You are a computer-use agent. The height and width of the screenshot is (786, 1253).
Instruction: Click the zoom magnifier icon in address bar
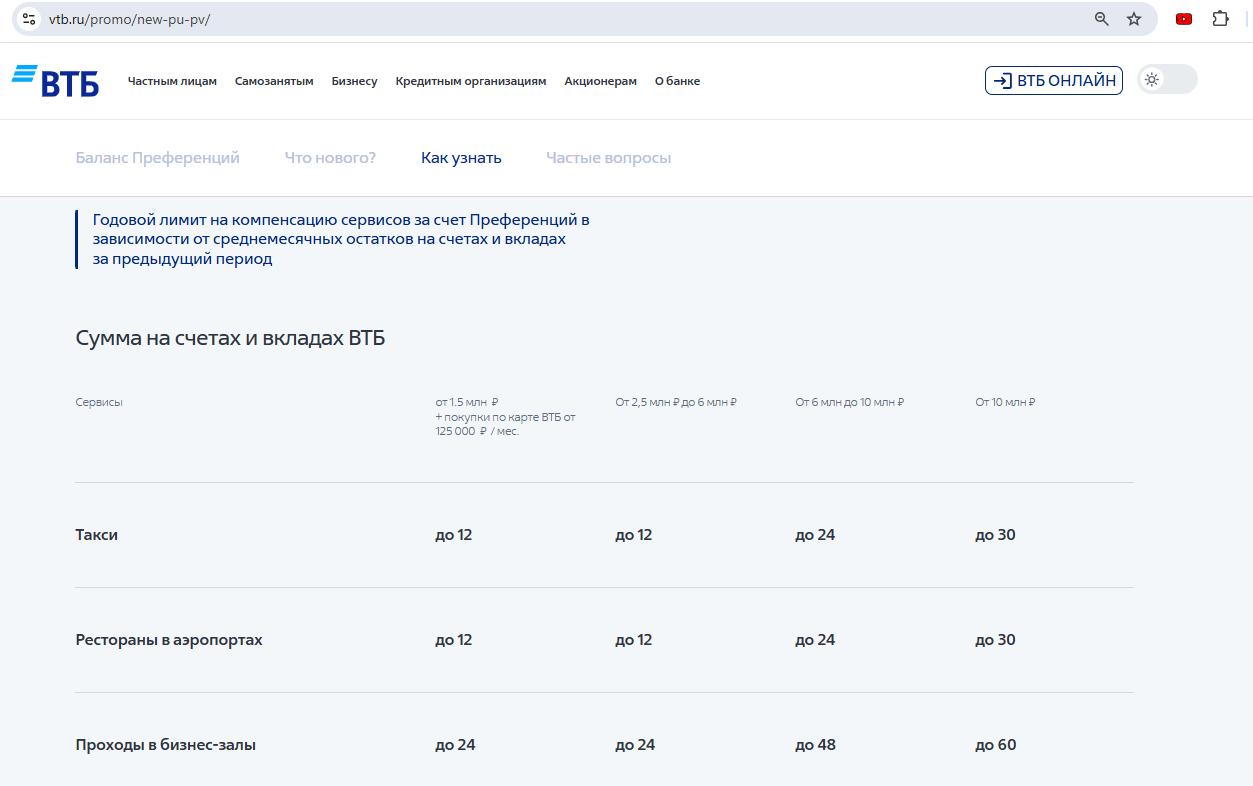[x=1101, y=19]
